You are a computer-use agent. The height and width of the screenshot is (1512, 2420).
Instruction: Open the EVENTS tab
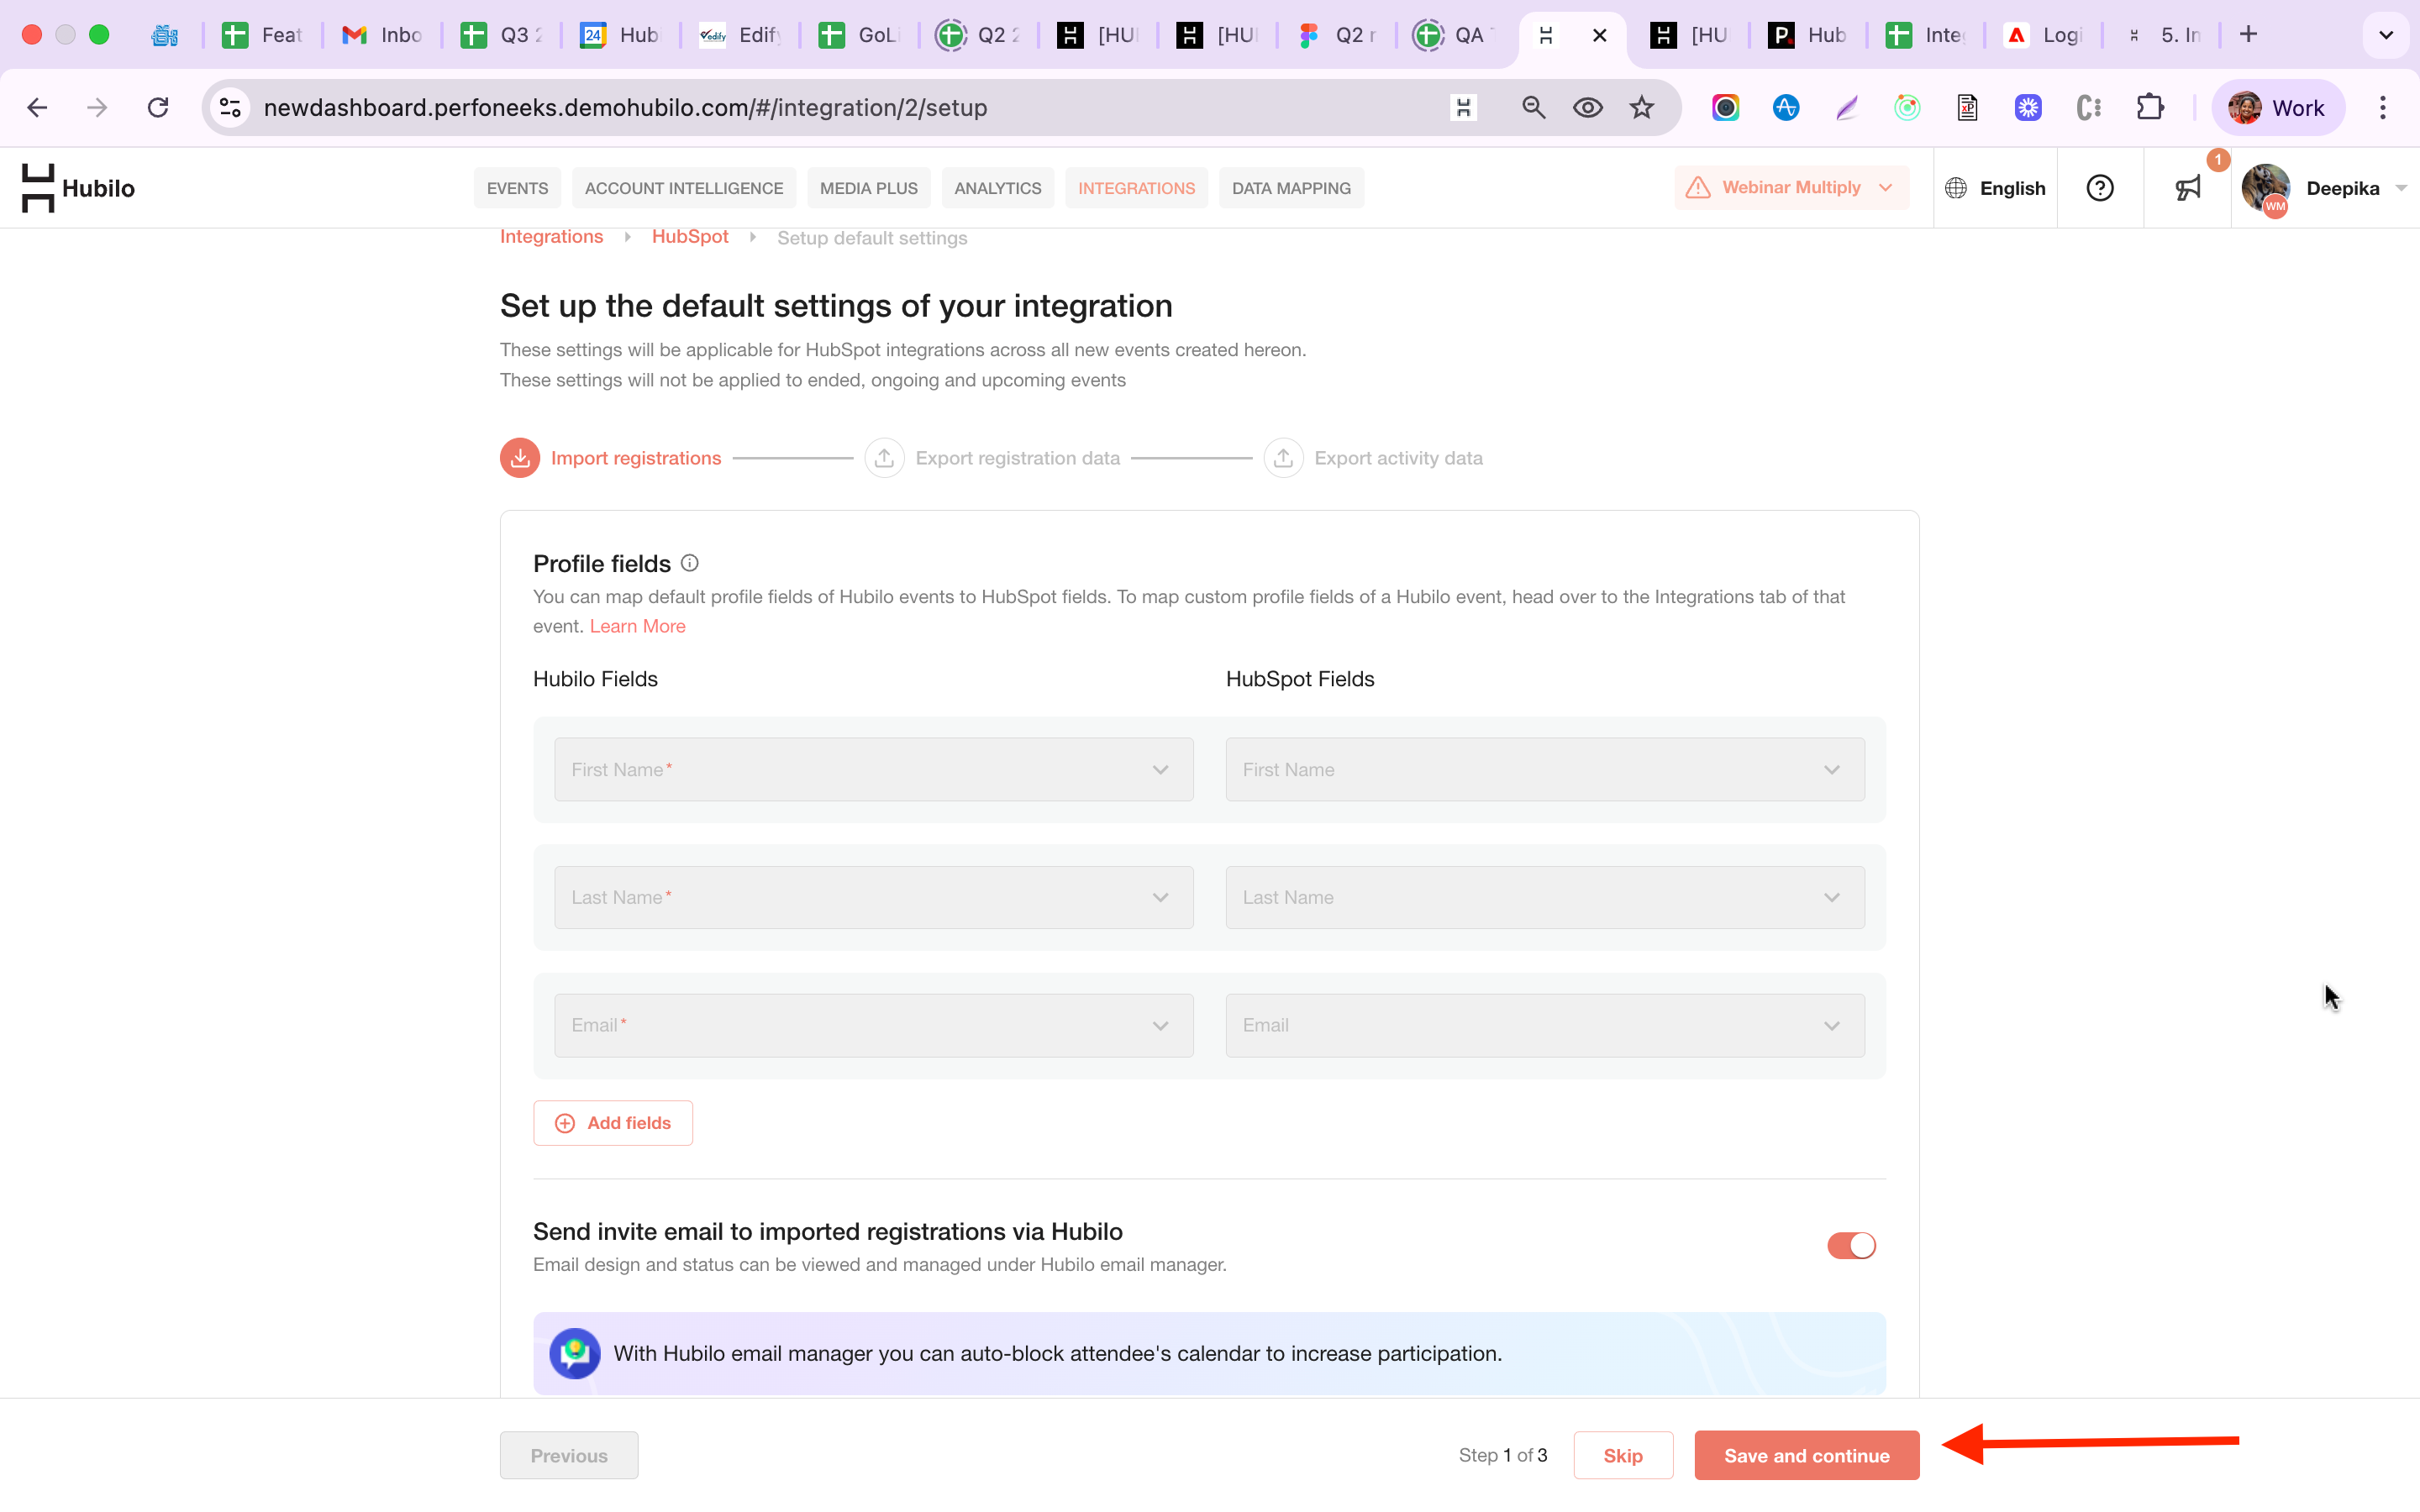(517, 188)
